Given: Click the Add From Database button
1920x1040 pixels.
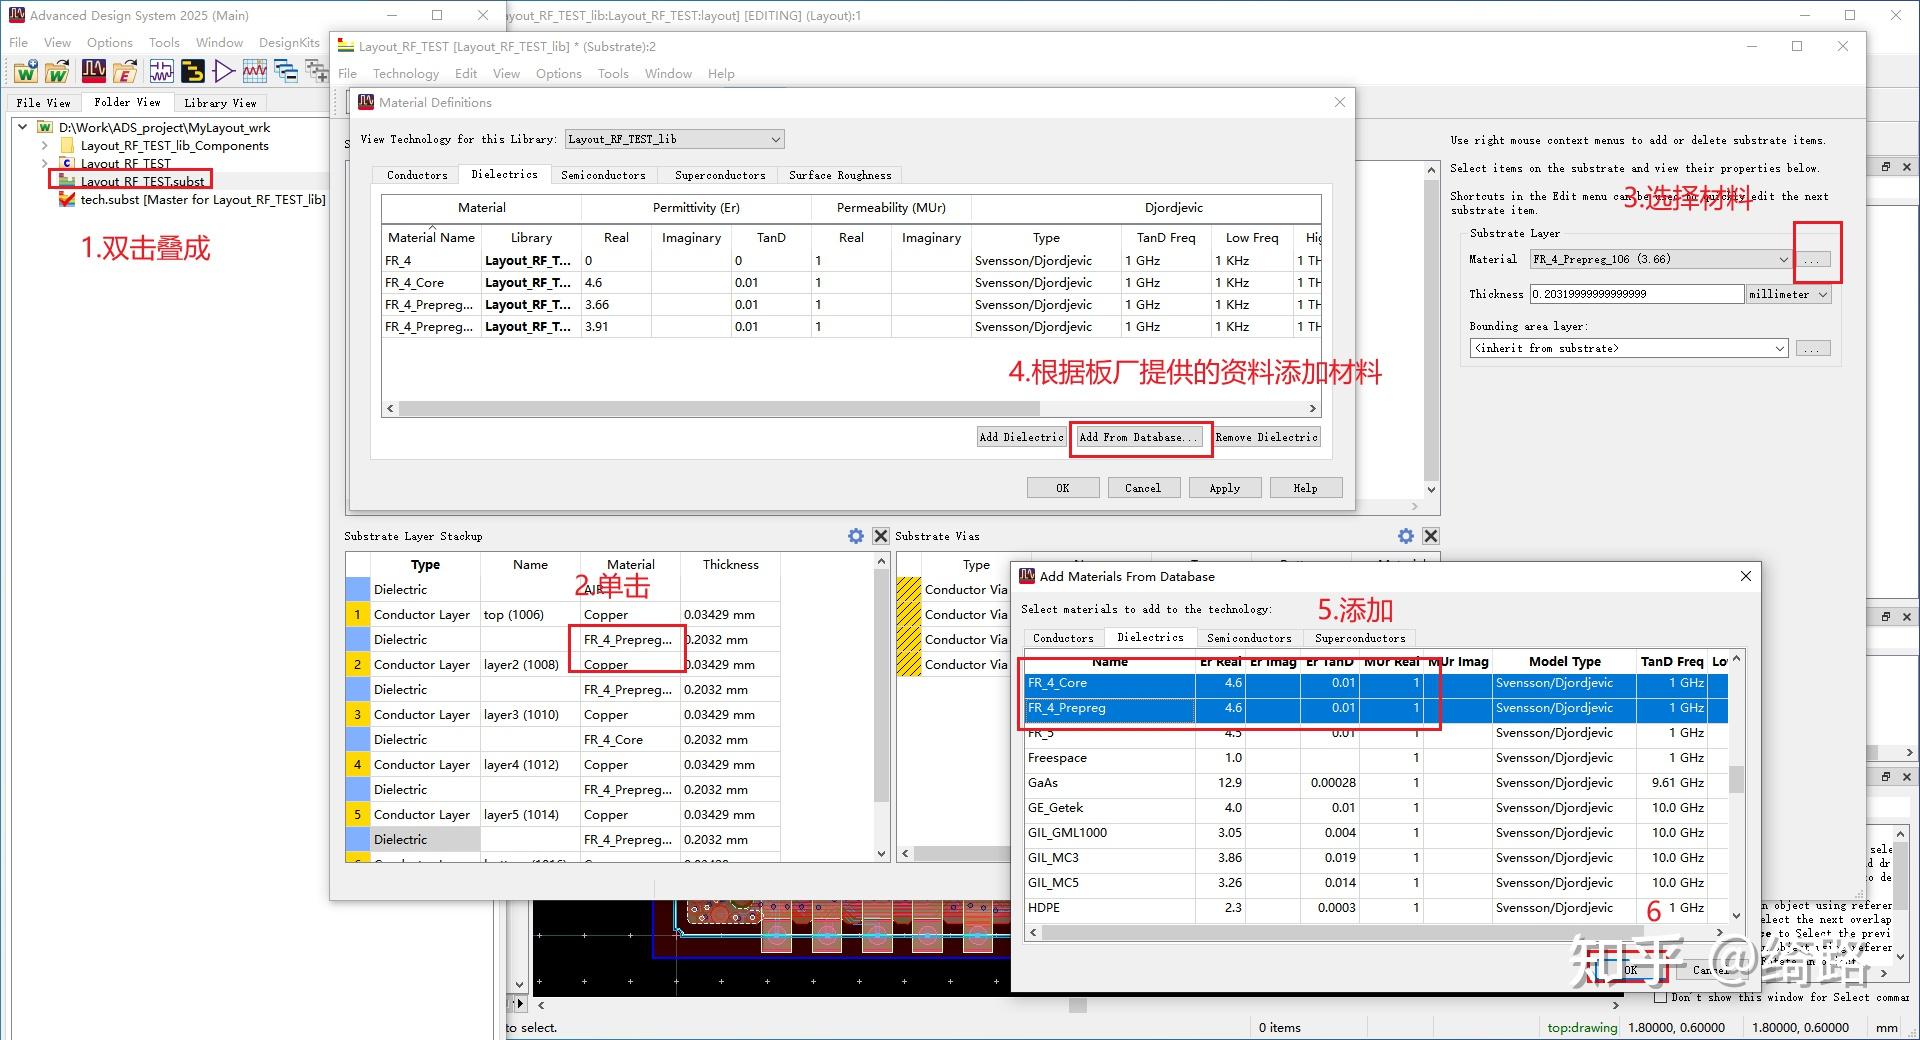Looking at the screenshot, I should pyautogui.click(x=1139, y=437).
